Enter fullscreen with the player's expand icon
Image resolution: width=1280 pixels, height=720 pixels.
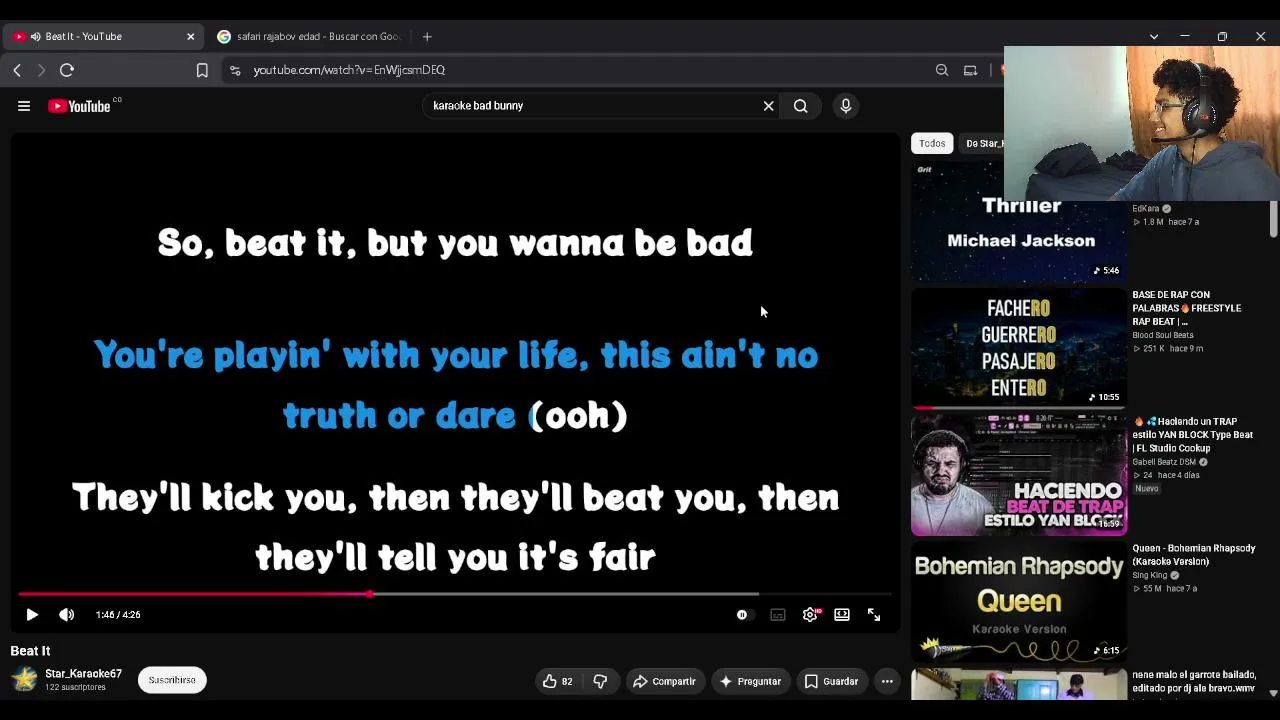point(874,615)
